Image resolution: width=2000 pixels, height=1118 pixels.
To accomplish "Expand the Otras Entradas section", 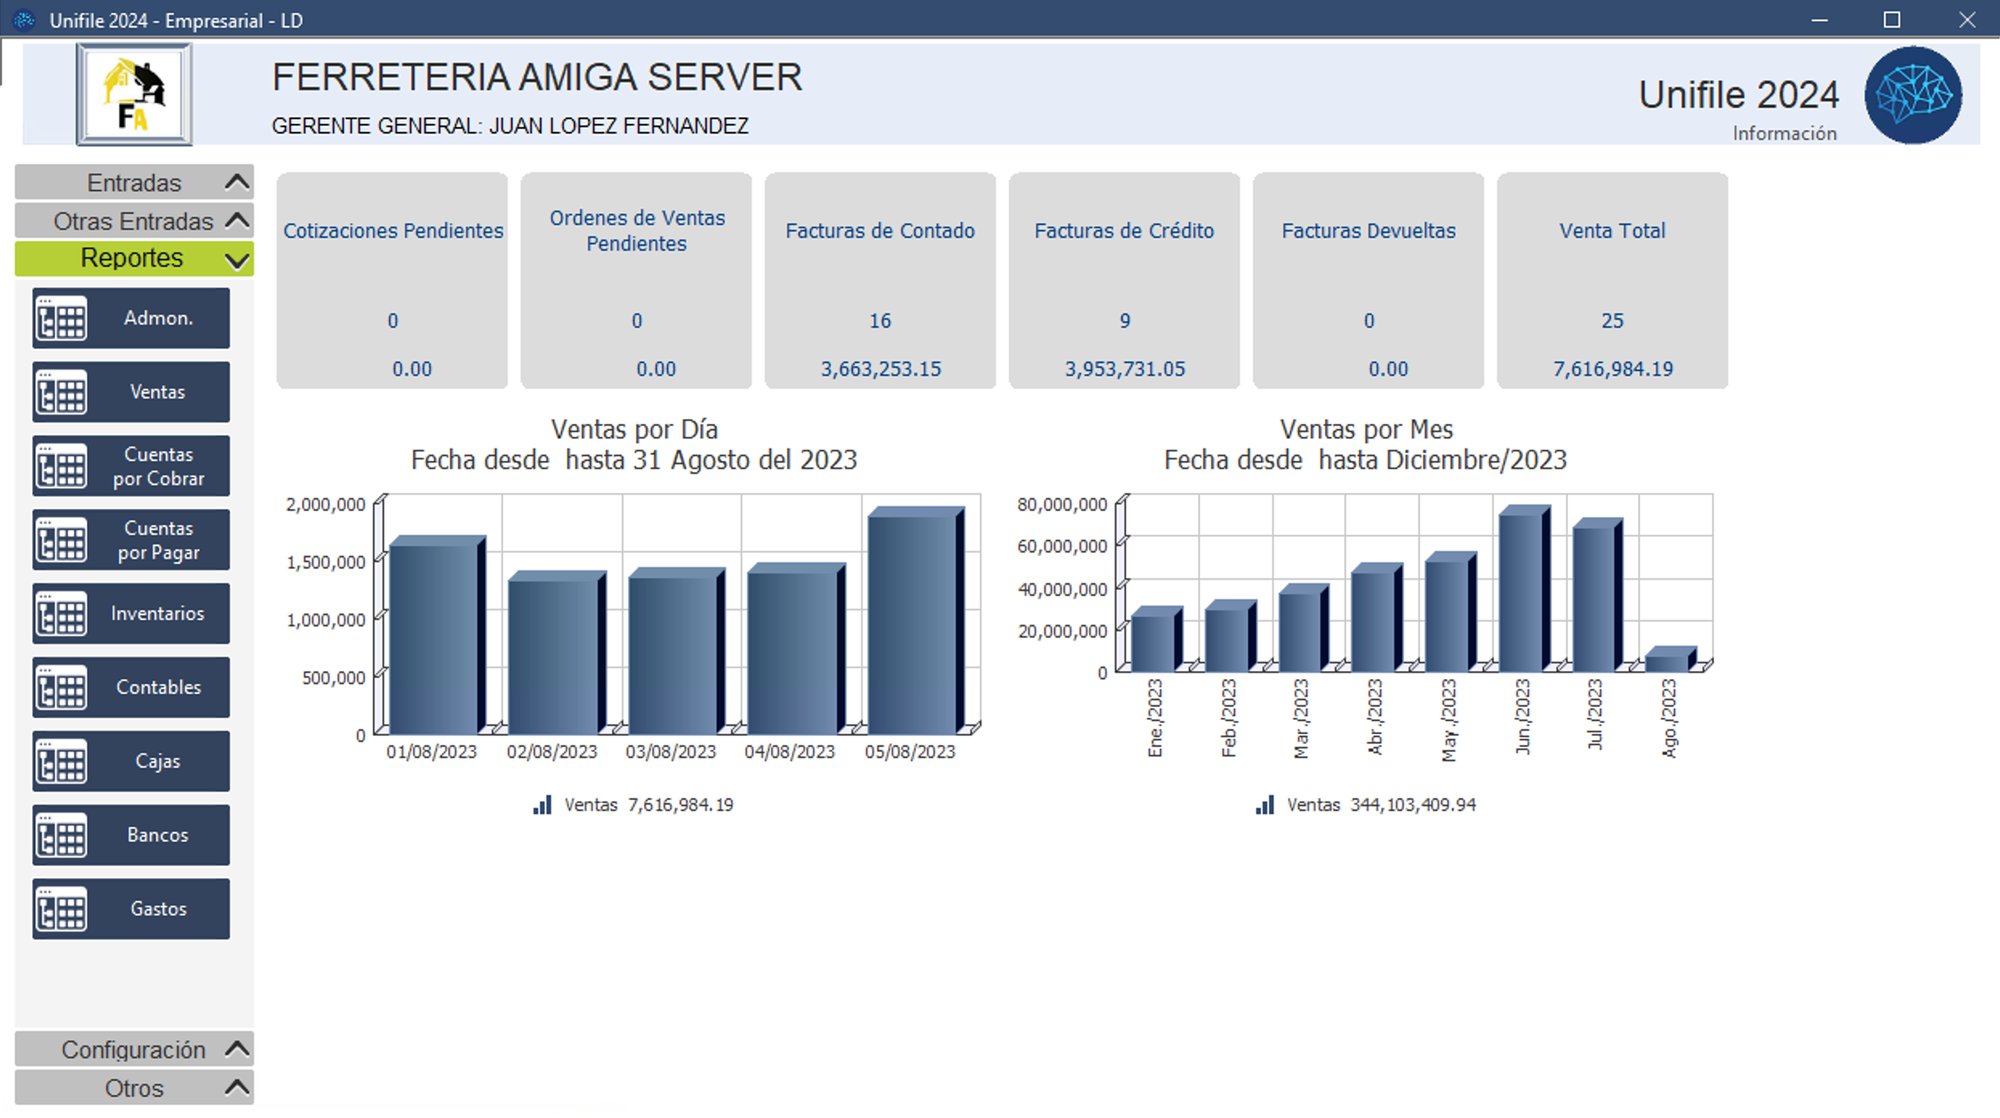I will (134, 220).
